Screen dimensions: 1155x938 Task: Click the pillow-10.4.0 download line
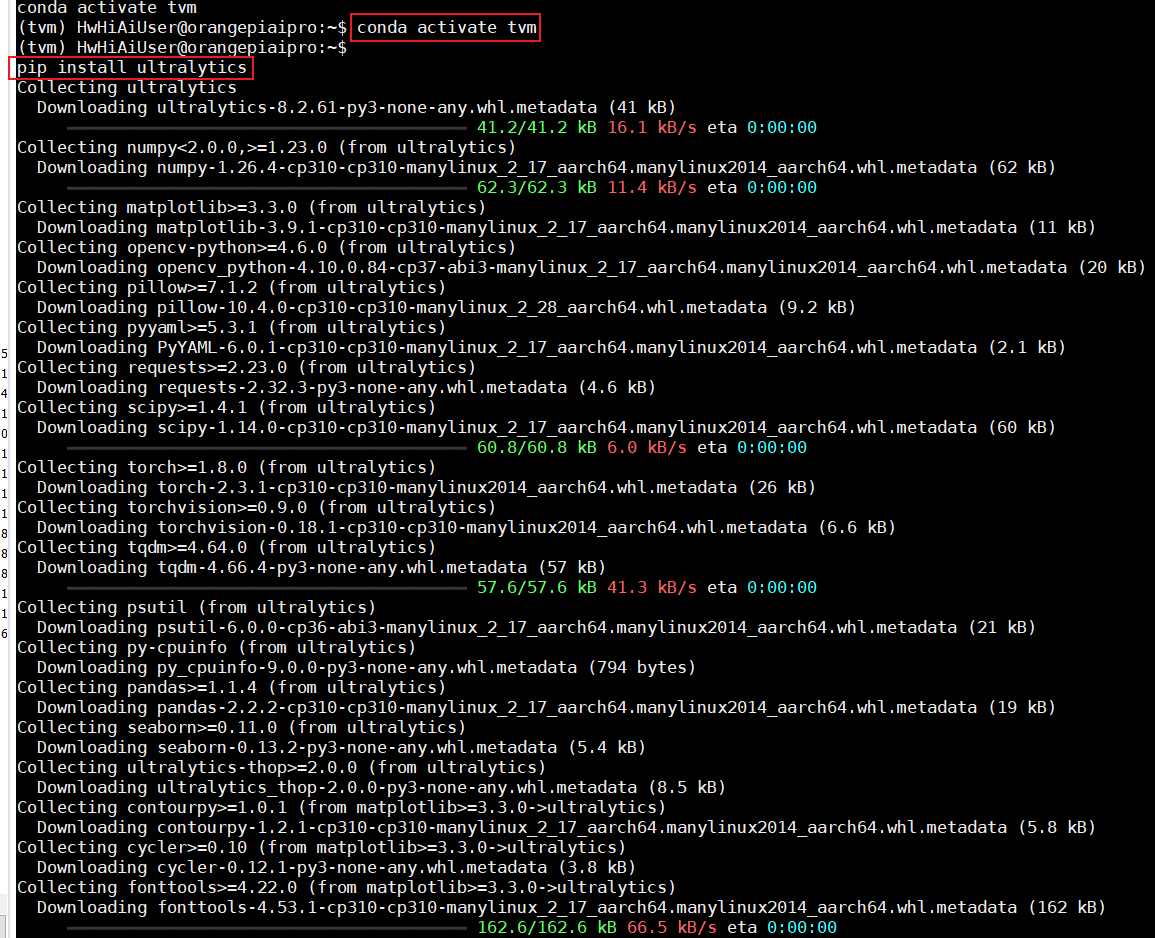tap(446, 307)
